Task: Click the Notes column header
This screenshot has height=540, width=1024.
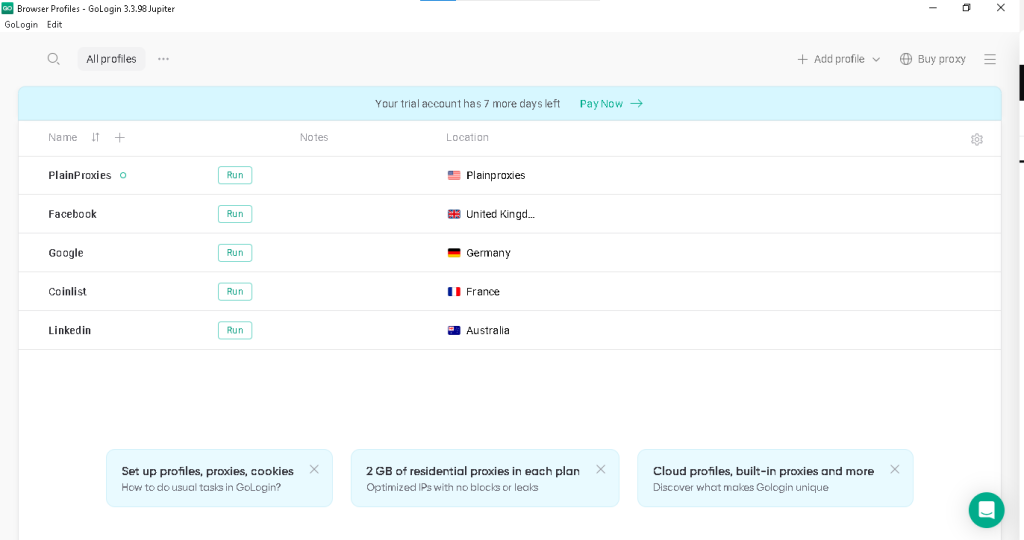Action: 314,137
